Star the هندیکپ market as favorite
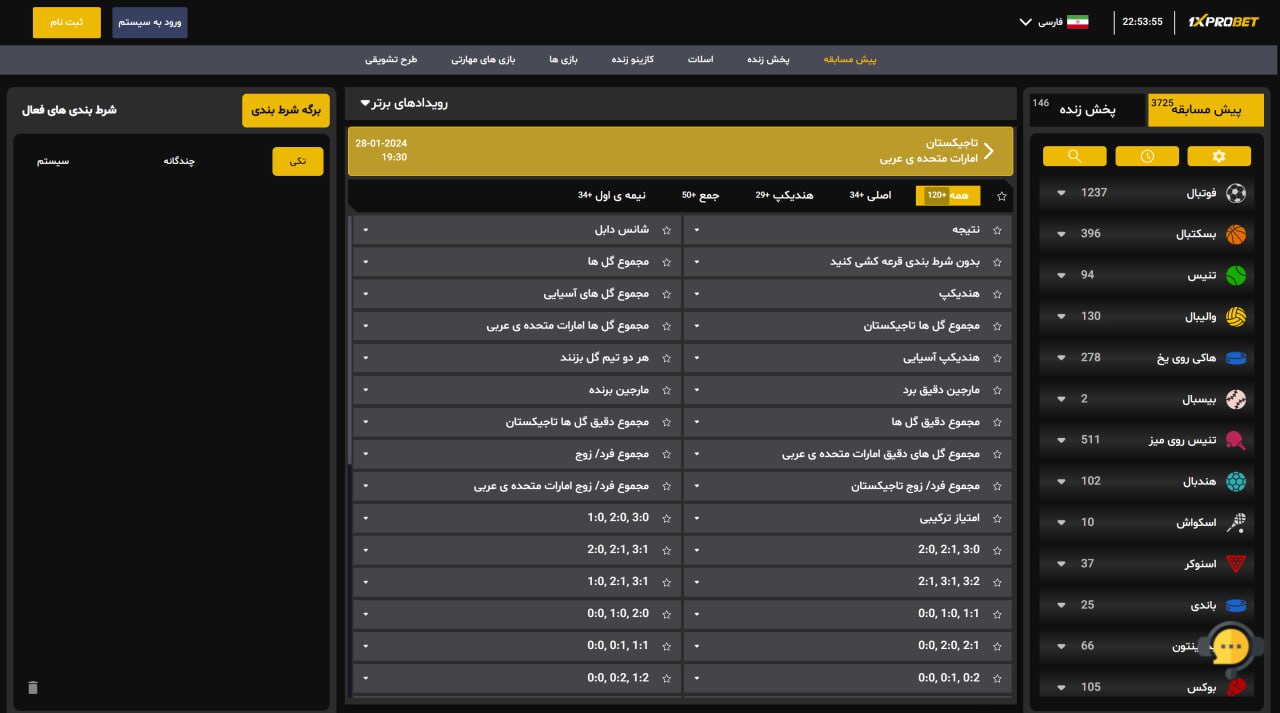 pyautogui.click(x=996, y=293)
